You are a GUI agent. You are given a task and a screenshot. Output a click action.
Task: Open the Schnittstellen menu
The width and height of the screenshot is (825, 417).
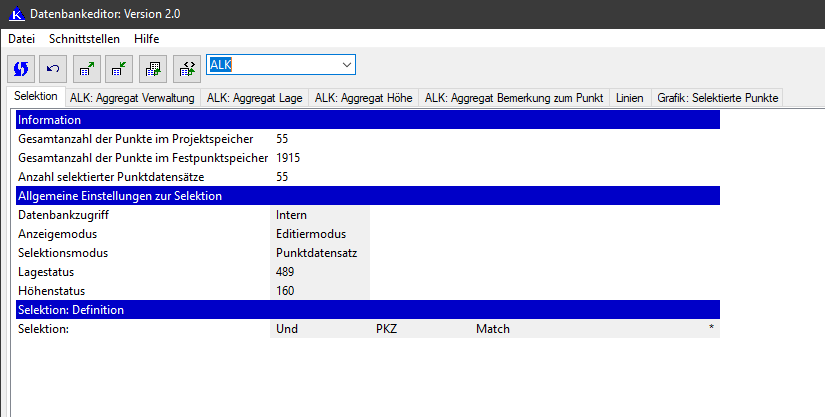click(84, 38)
